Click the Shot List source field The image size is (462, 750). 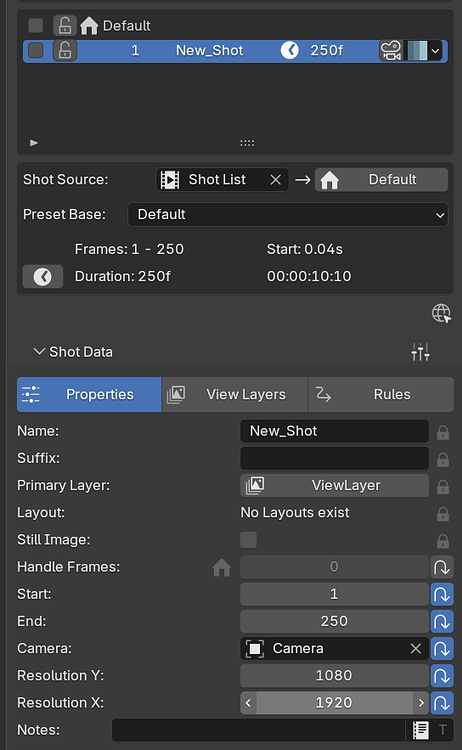tap(222, 180)
